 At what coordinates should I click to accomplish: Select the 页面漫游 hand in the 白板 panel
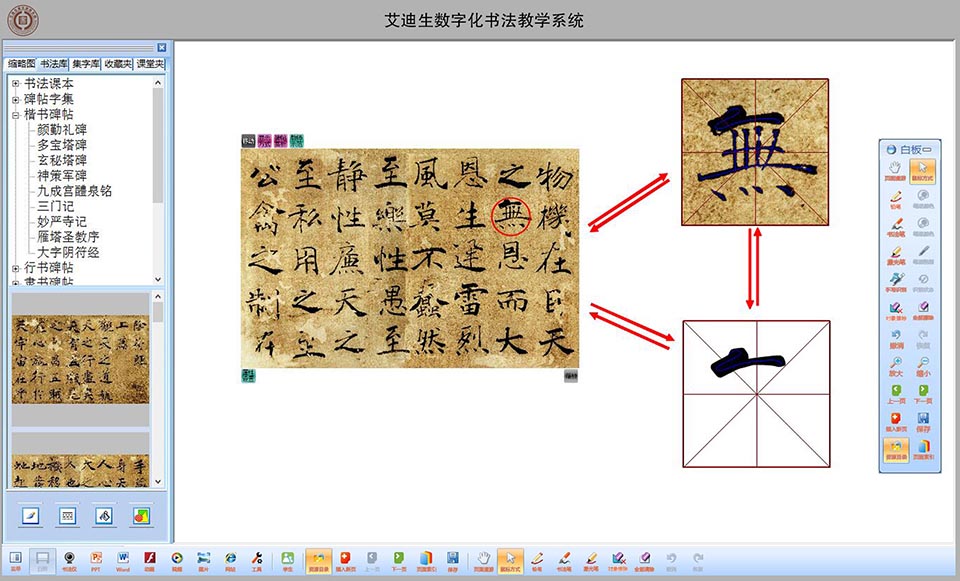[896, 171]
